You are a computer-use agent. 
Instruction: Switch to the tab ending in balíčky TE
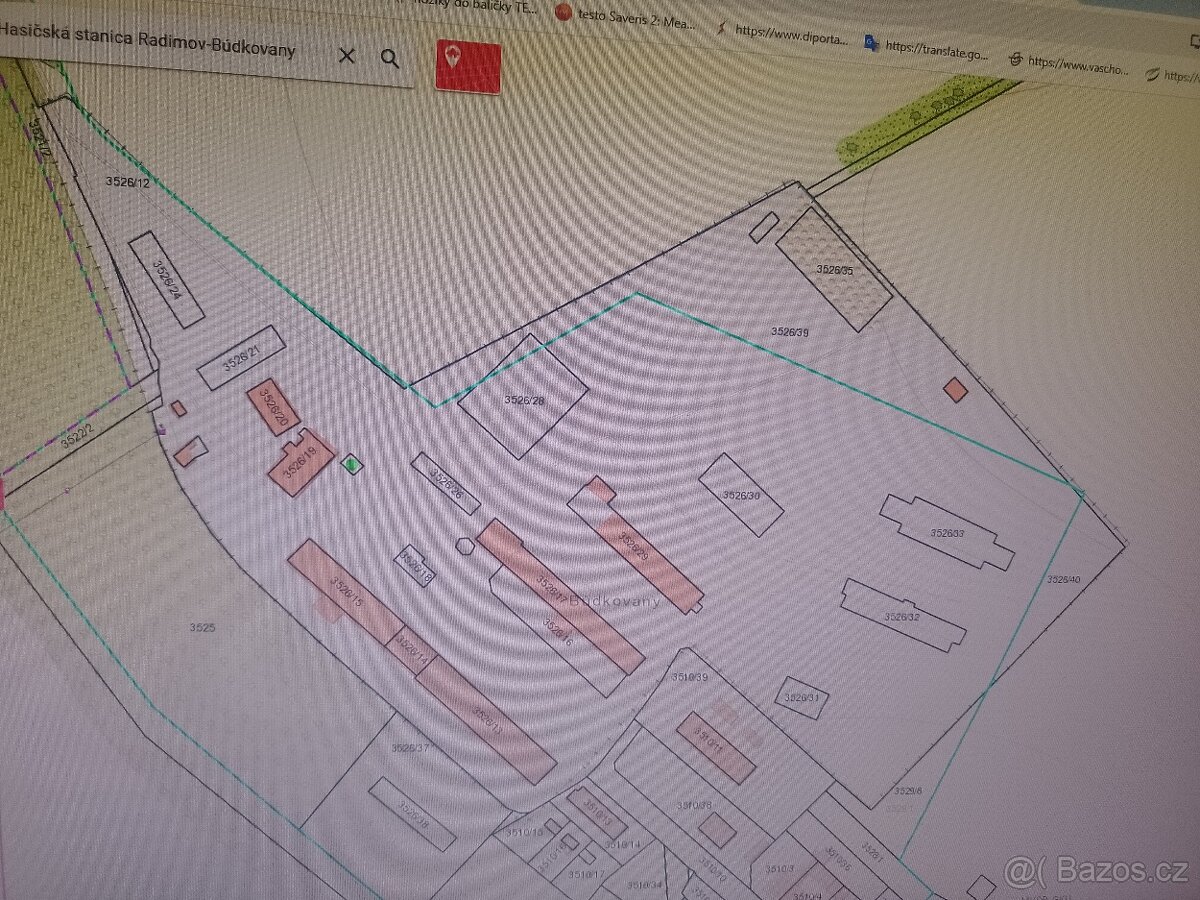[480, 8]
